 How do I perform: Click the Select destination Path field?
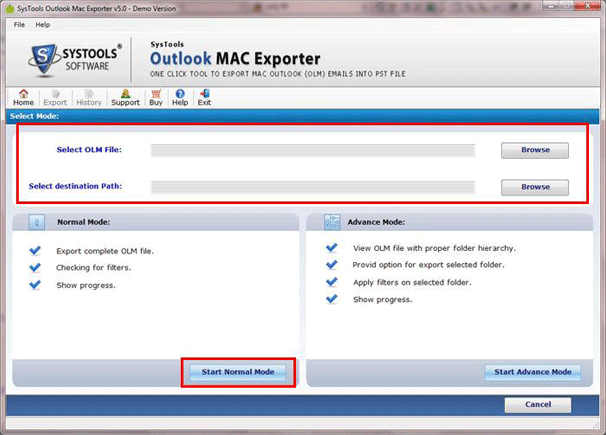pyautogui.click(x=312, y=187)
